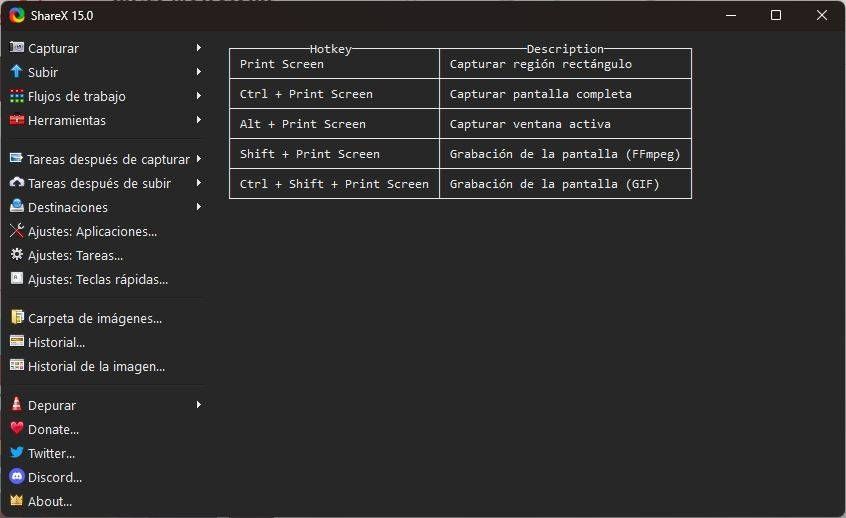Screen dimensions: 846x518
Task: Open the About dialog link
Action: [50, 501]
